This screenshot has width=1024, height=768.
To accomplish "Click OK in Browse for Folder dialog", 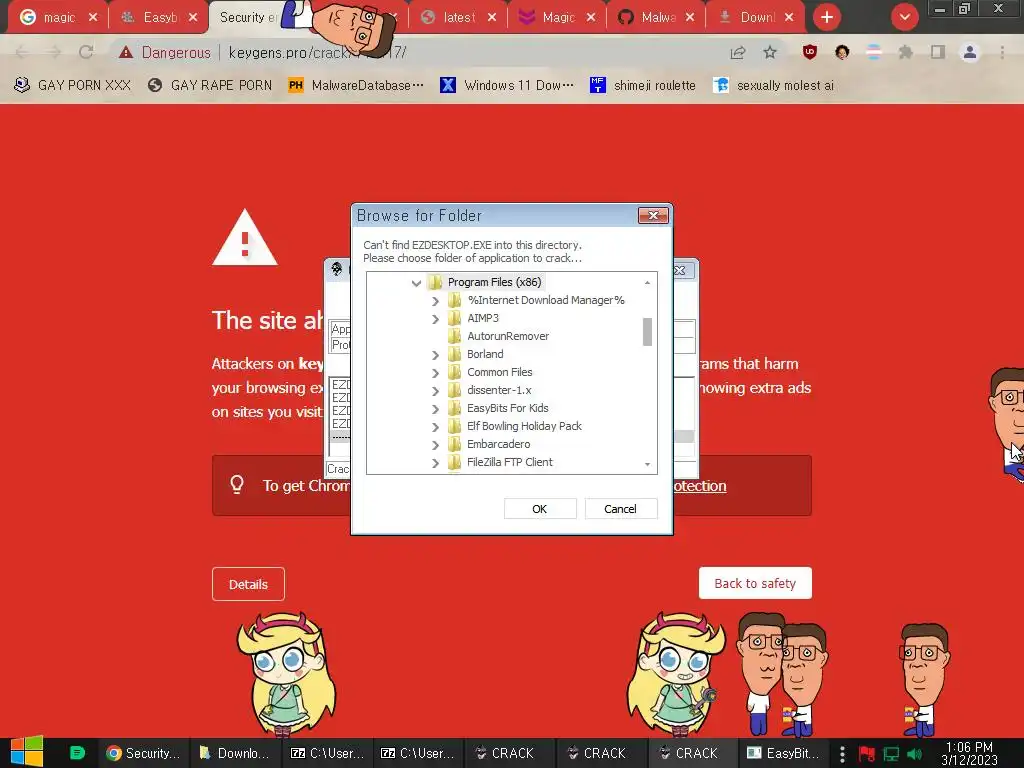I will (x=539, y=509).
